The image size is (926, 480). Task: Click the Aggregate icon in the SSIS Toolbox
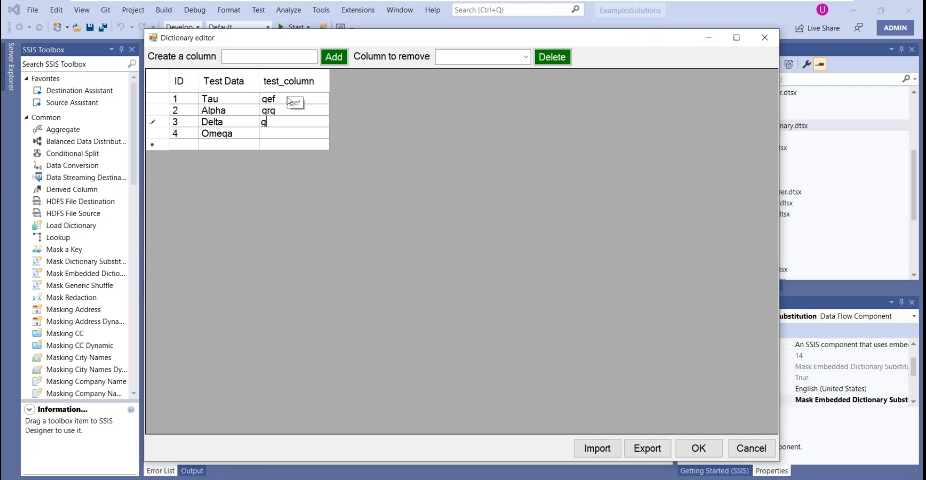tap(37, 129)
